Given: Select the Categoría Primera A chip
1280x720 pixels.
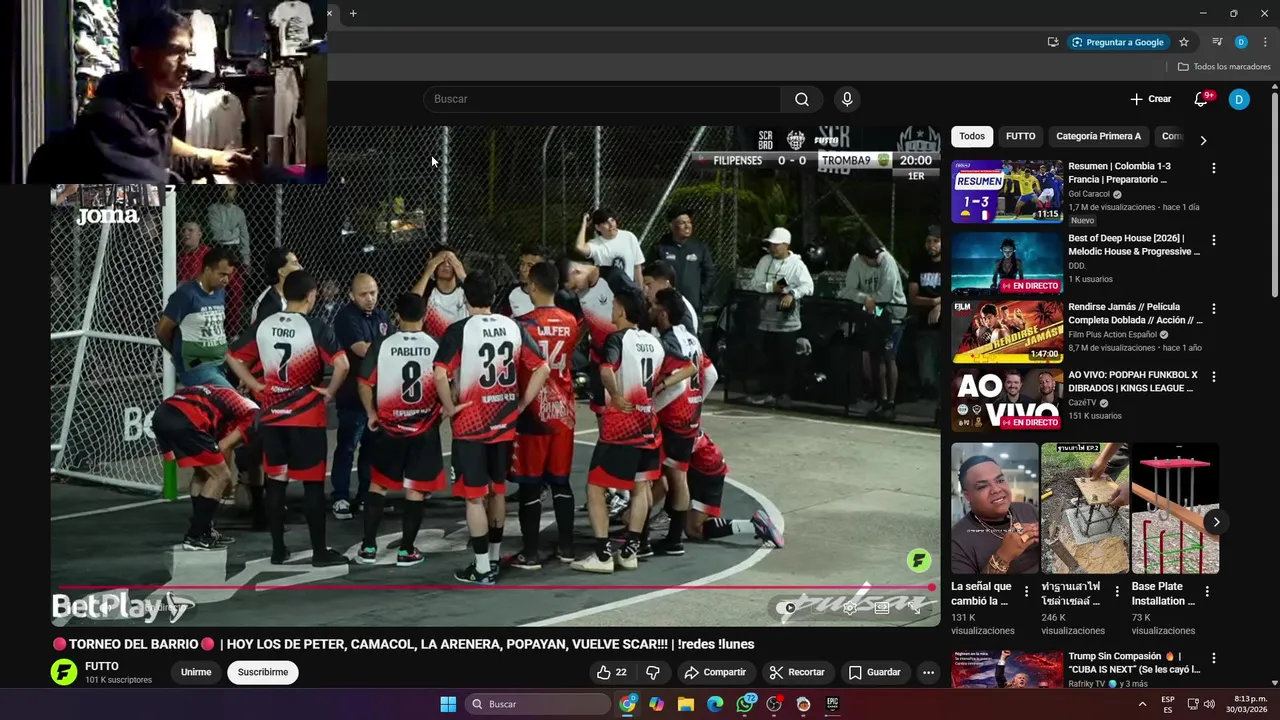Looking at the screenshot, I should pyautogui.click(x=1098, y=136).
